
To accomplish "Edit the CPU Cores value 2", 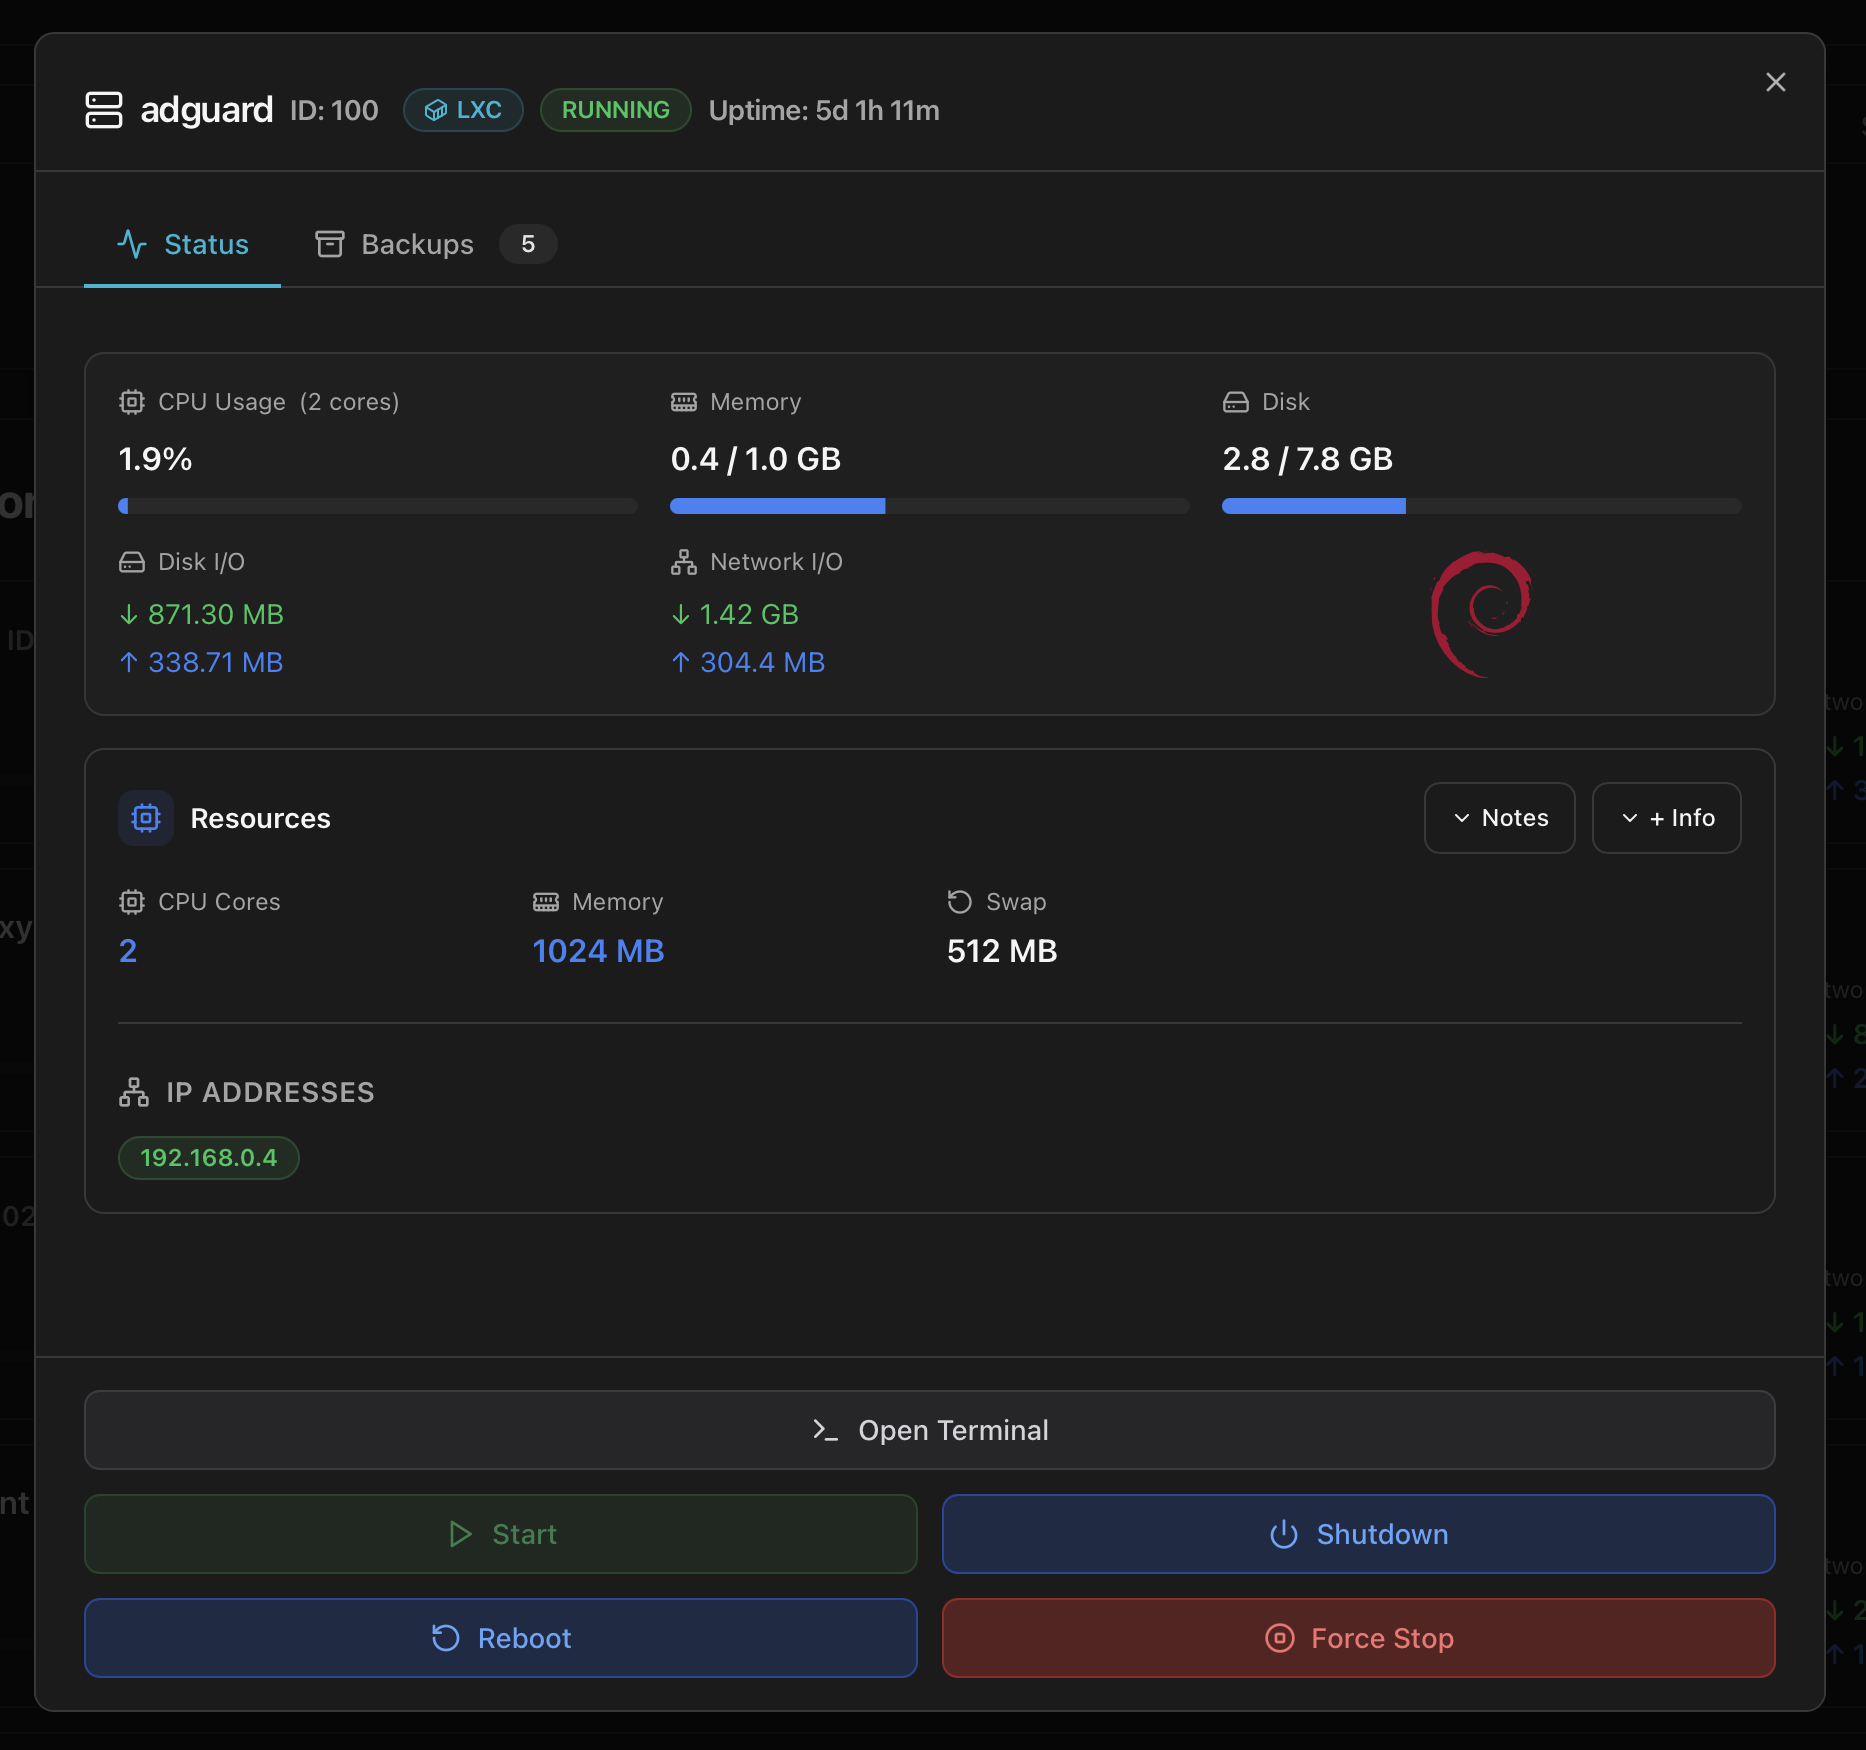I will [128, 951].
